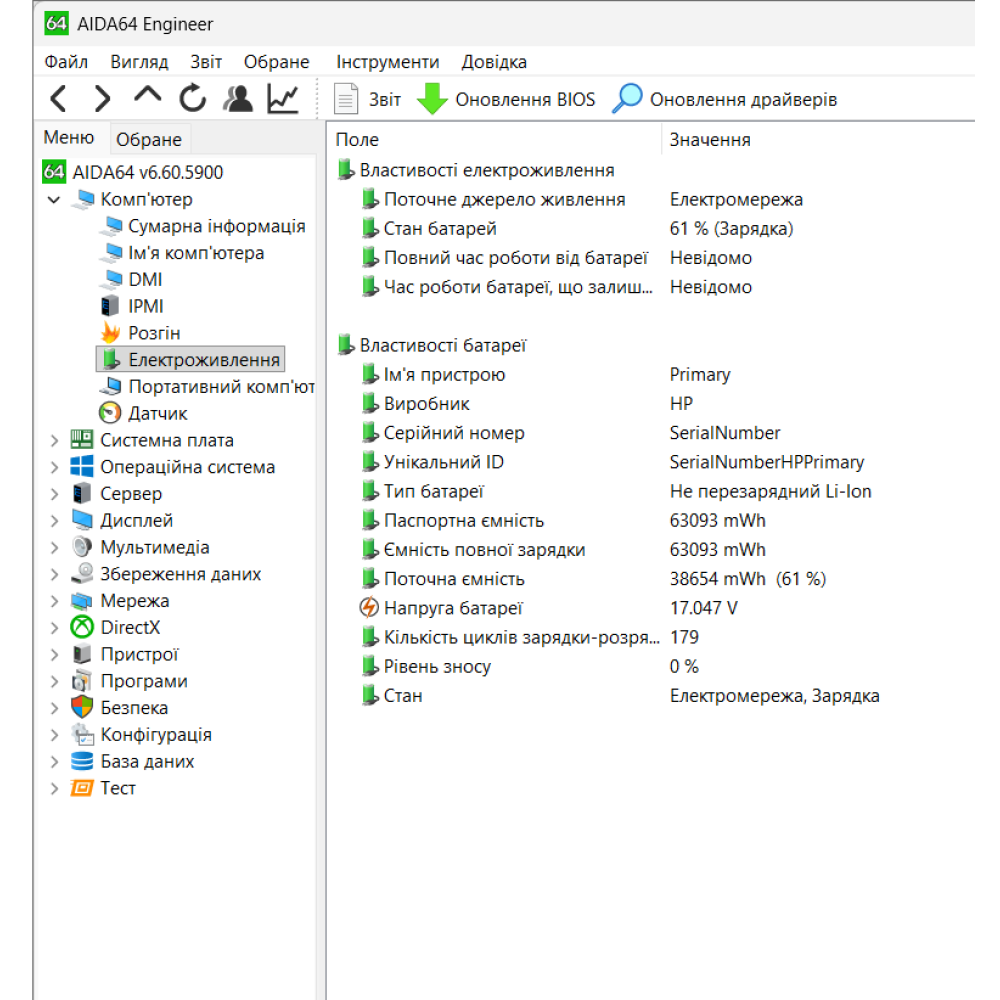This screenshot has height=1000, width=1000.
Task: Go up one level with Up arrow
Action: [148, 96]
